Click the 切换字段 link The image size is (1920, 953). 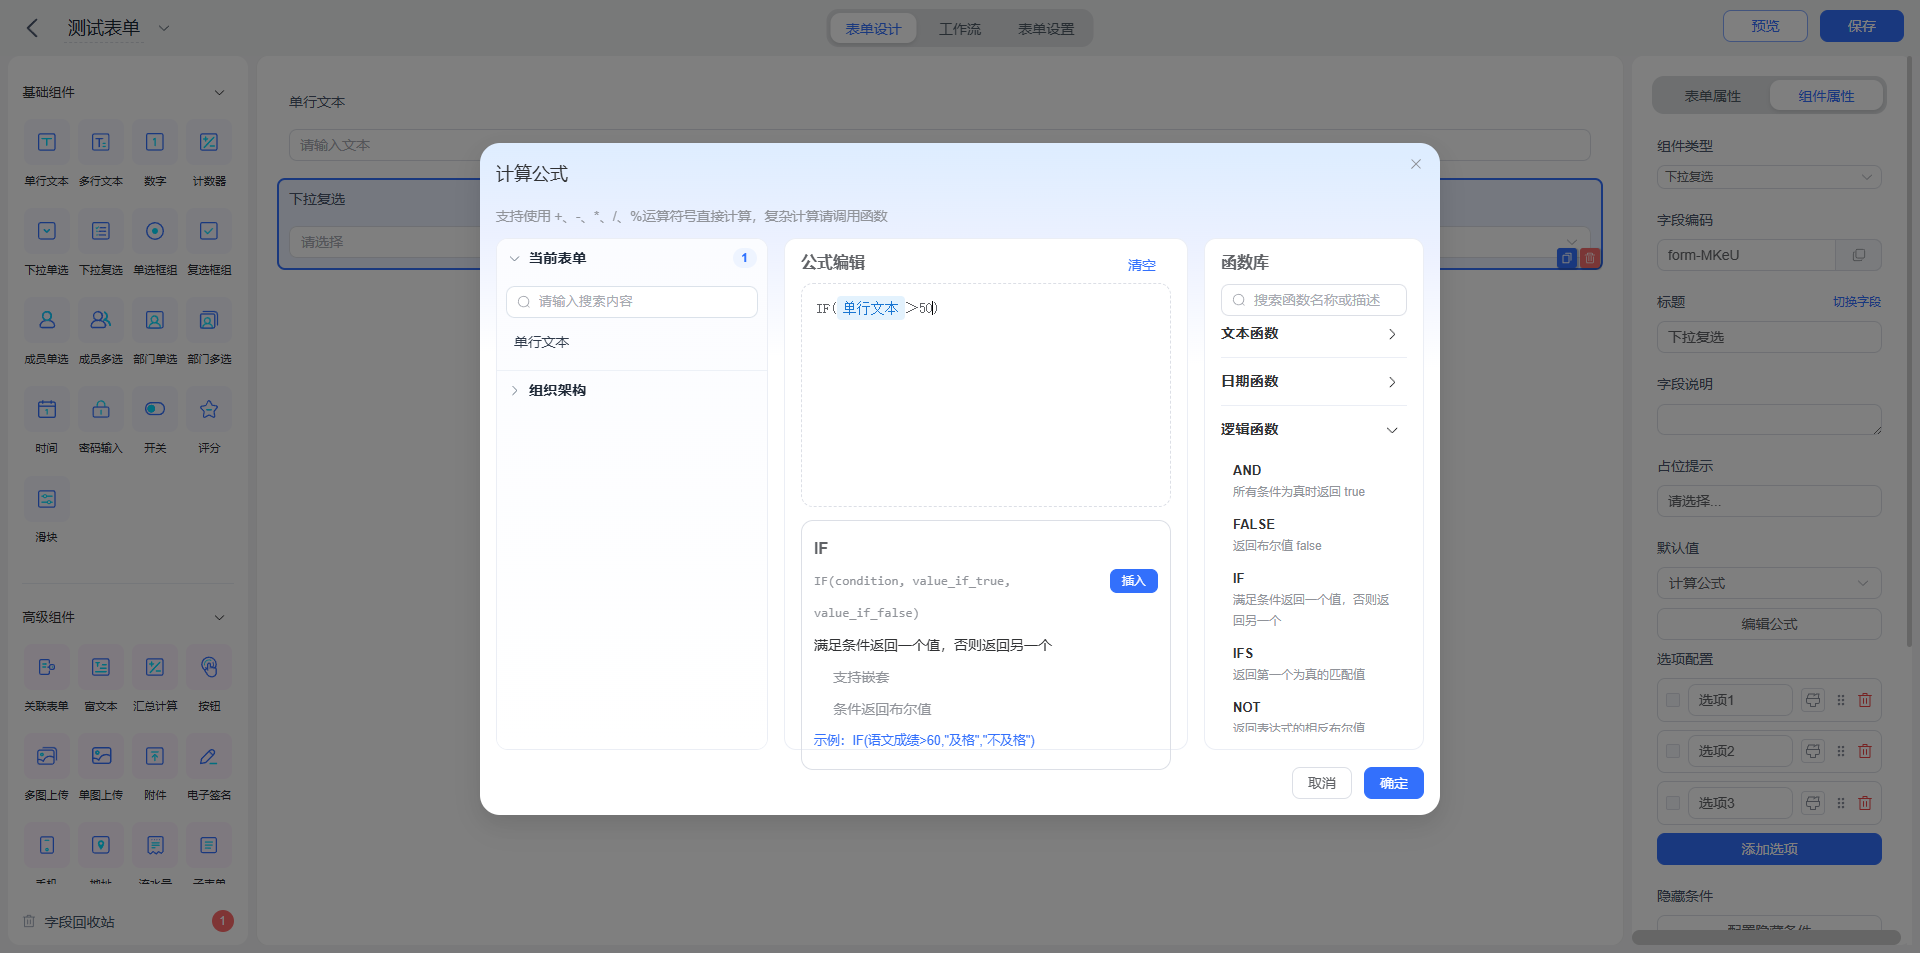click(1857, 302)
